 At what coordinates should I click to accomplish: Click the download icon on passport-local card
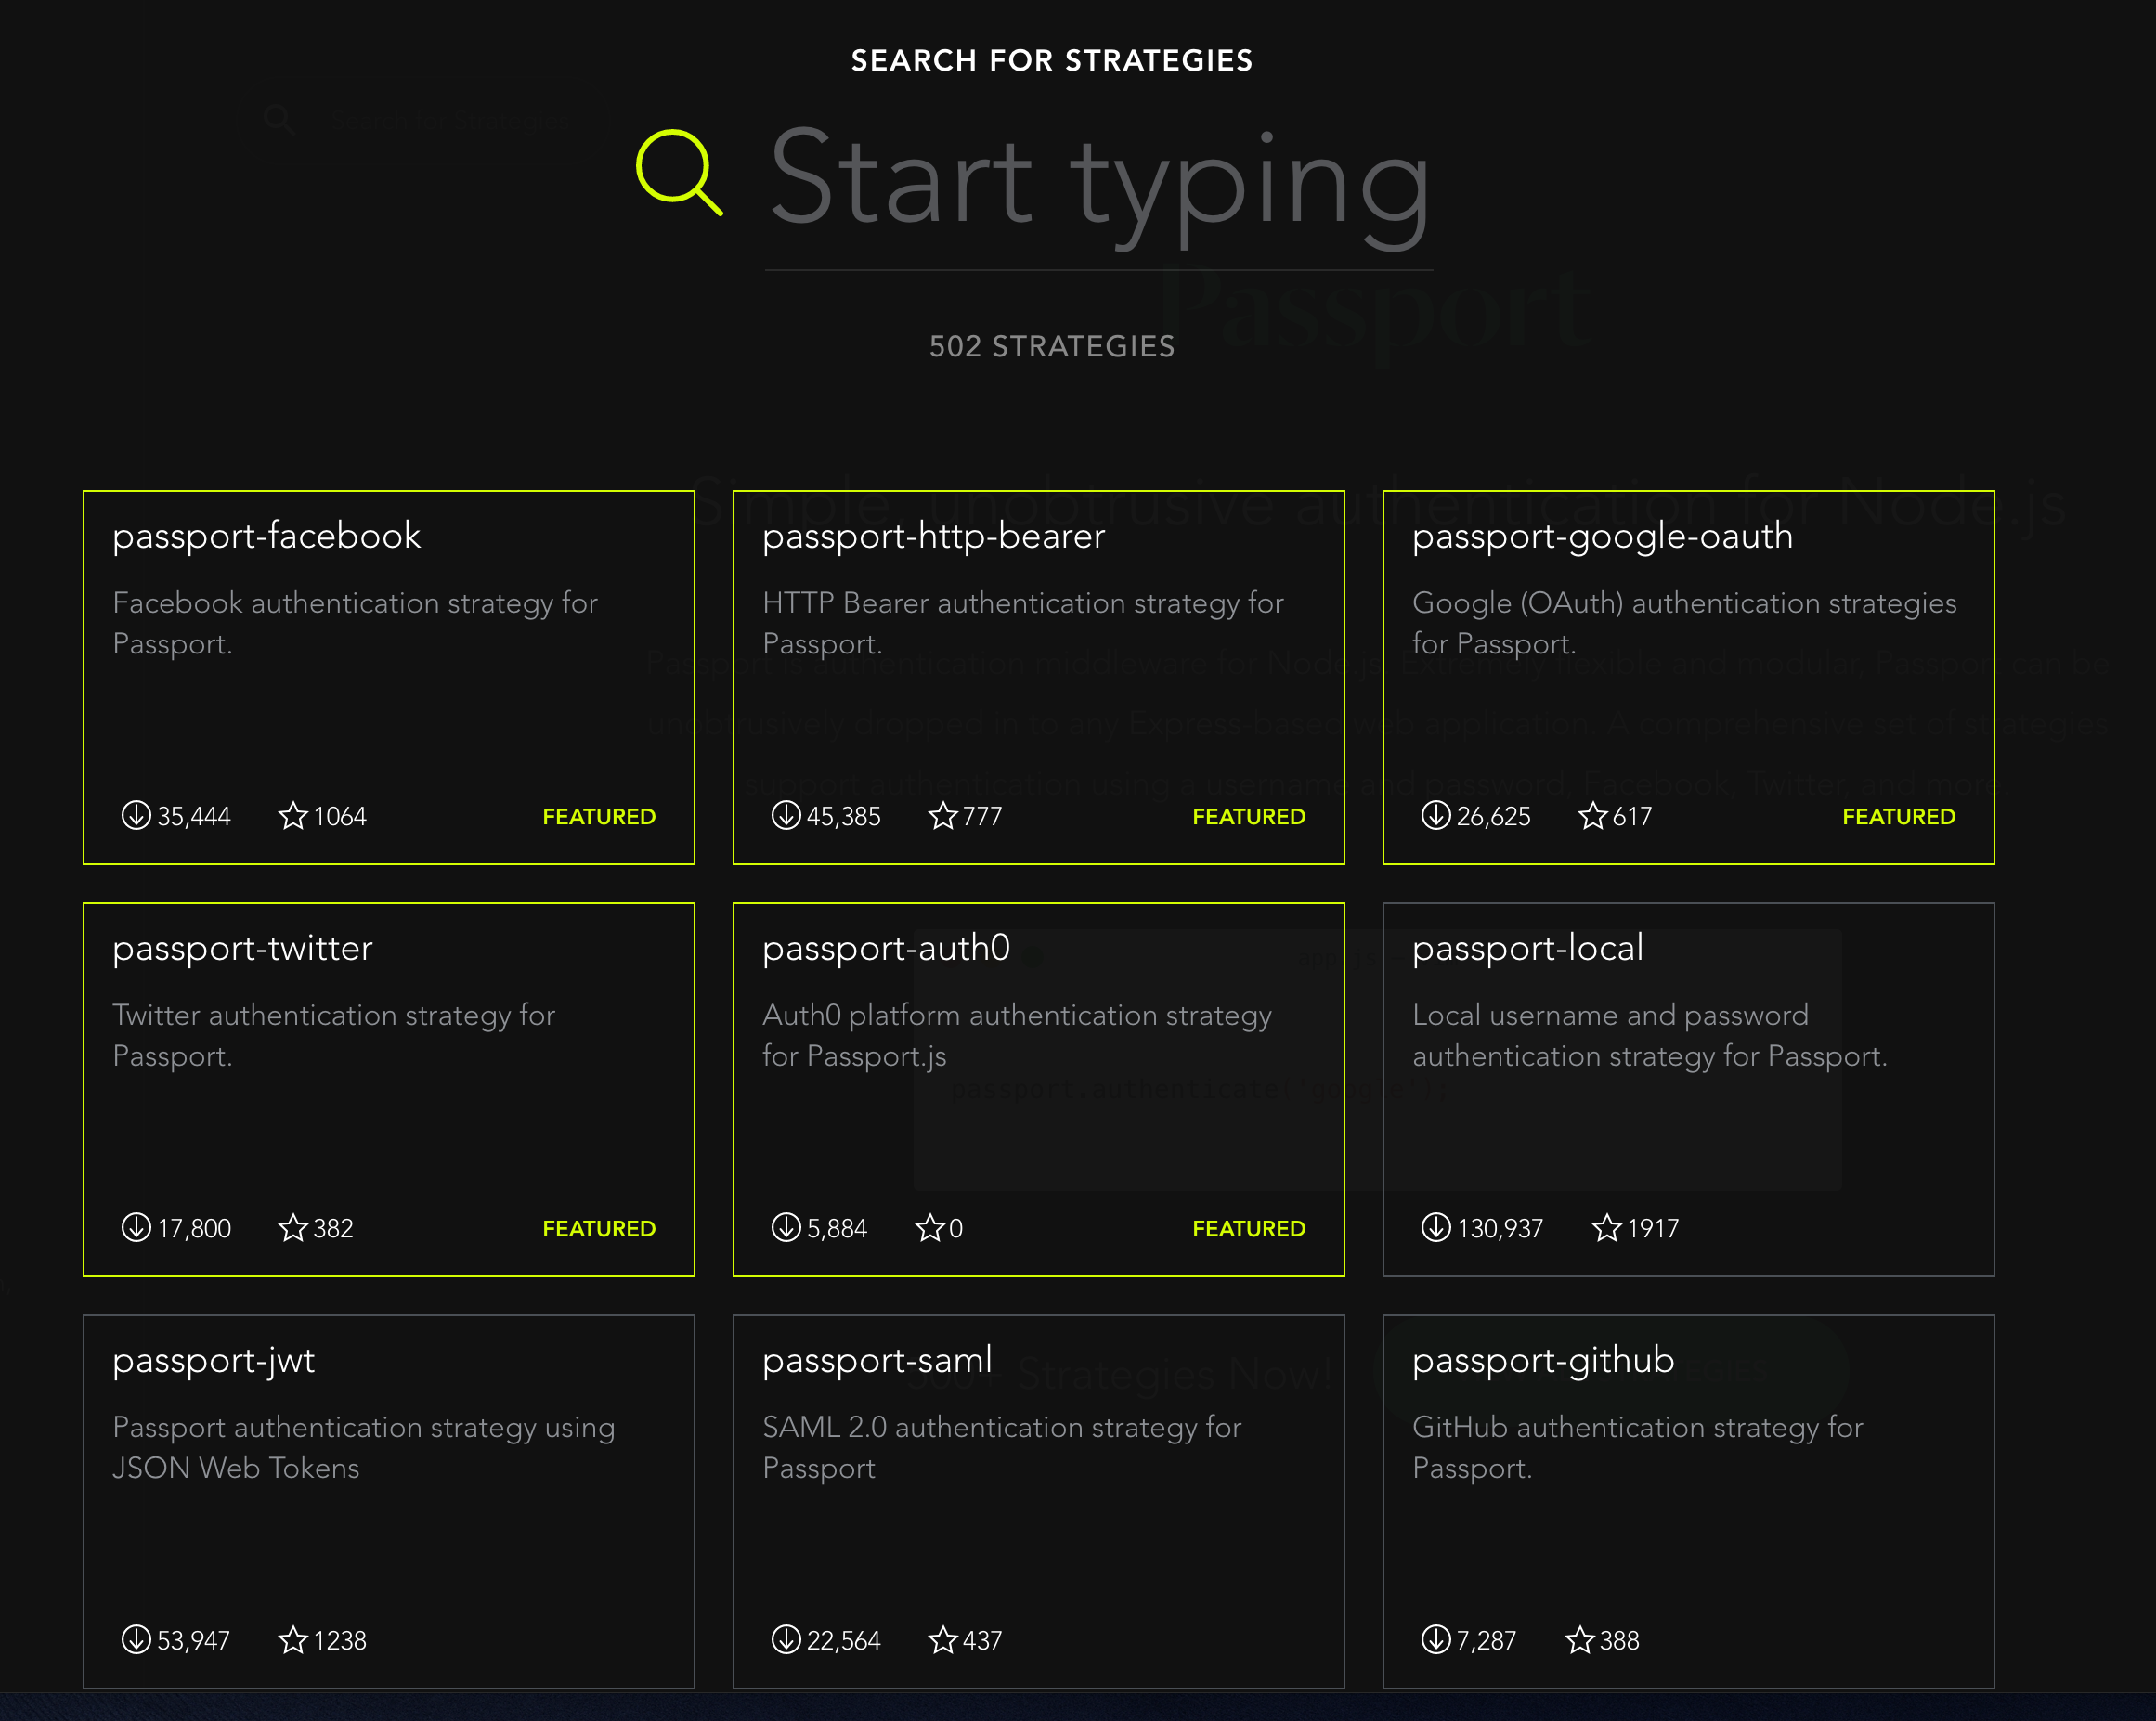1435,1227
